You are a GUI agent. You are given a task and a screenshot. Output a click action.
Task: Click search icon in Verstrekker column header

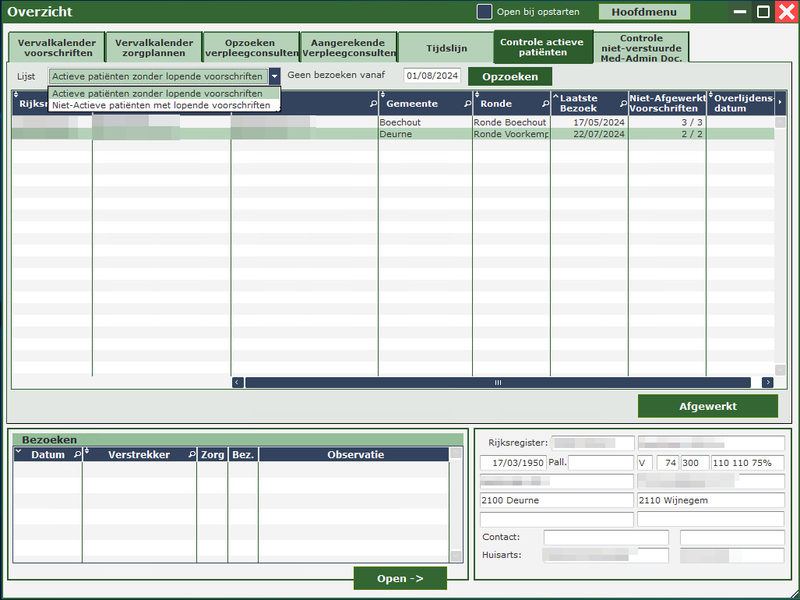pos(191,455)
